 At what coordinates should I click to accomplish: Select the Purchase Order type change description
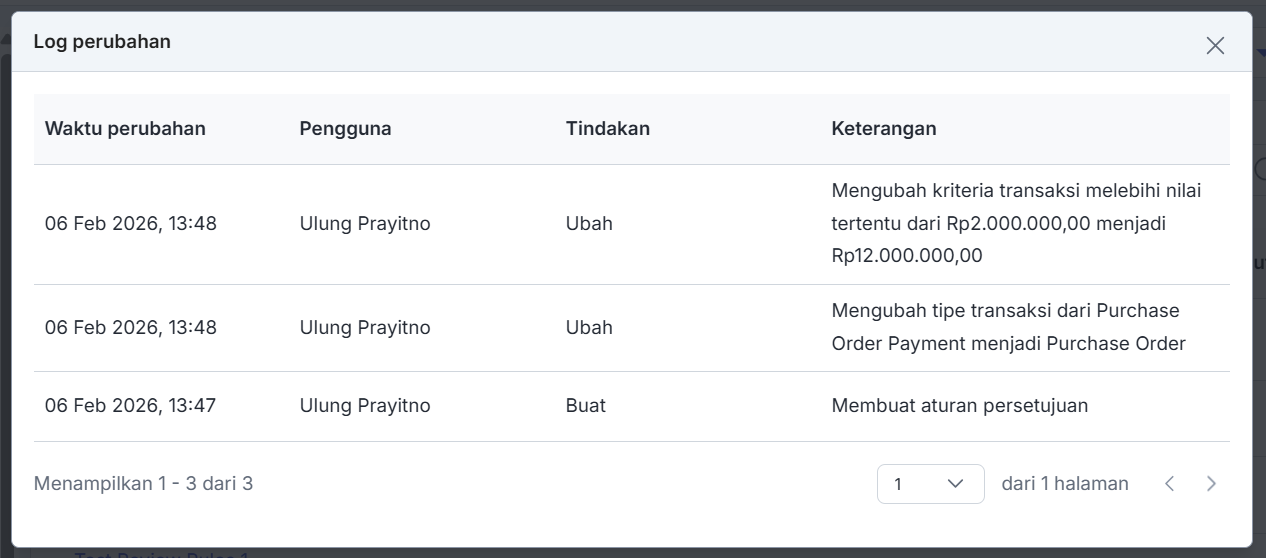pyautogui.click(x=1008, y=327)
